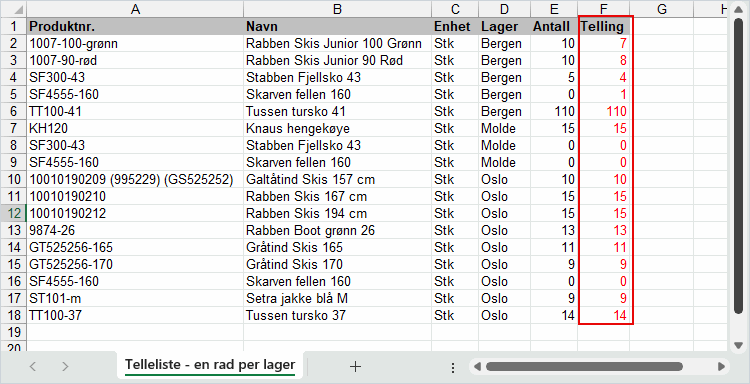Click the Telling header cell
The image size is (750, 384).
604,26
